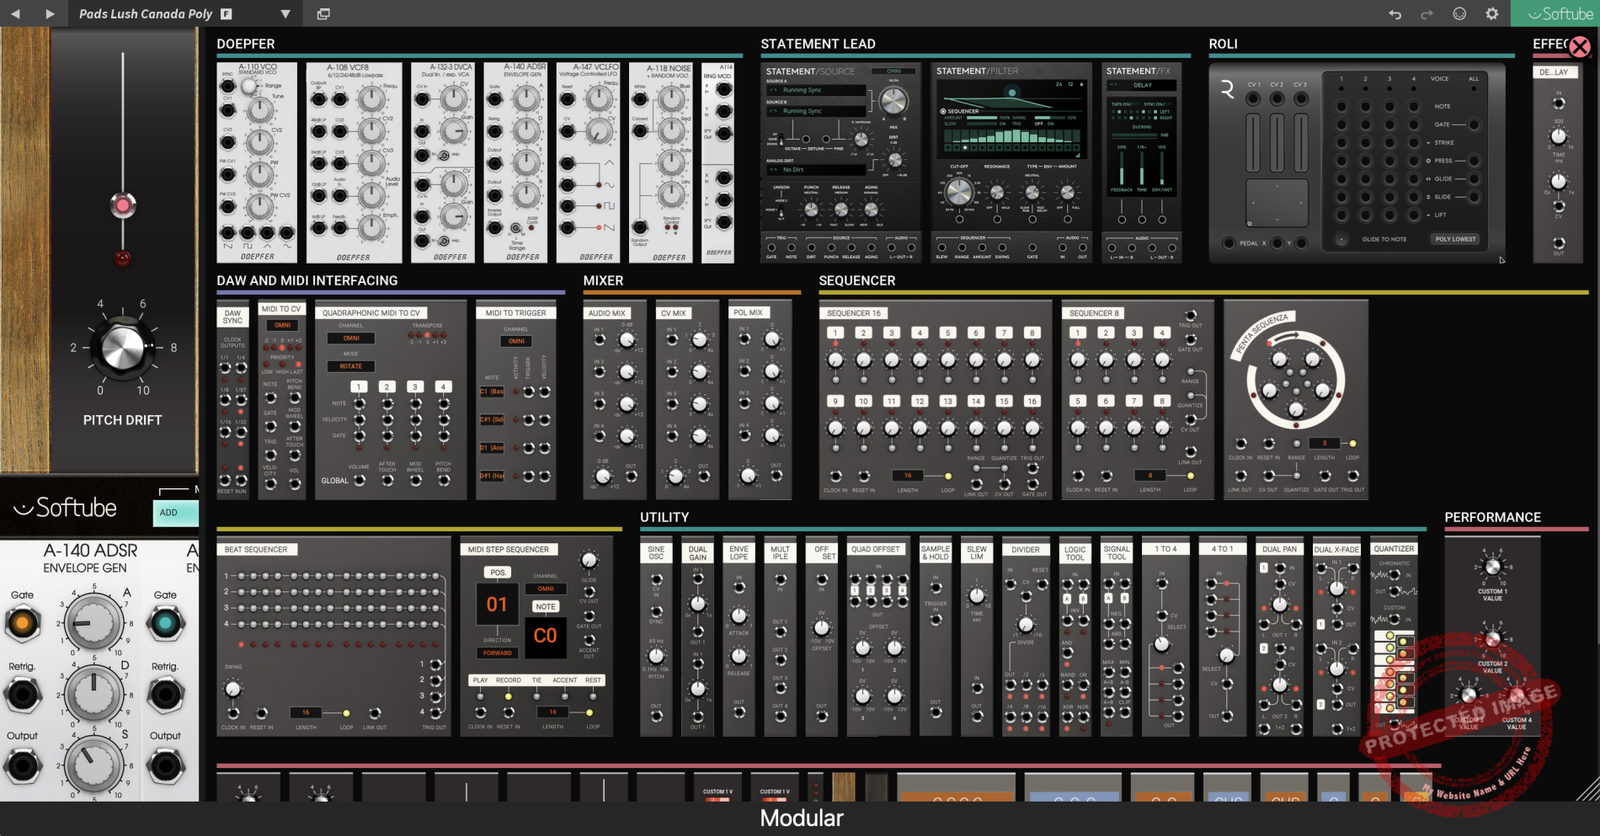Add the Statement Filter module
1600x836 pixels.
click(x=1011, y=163)
